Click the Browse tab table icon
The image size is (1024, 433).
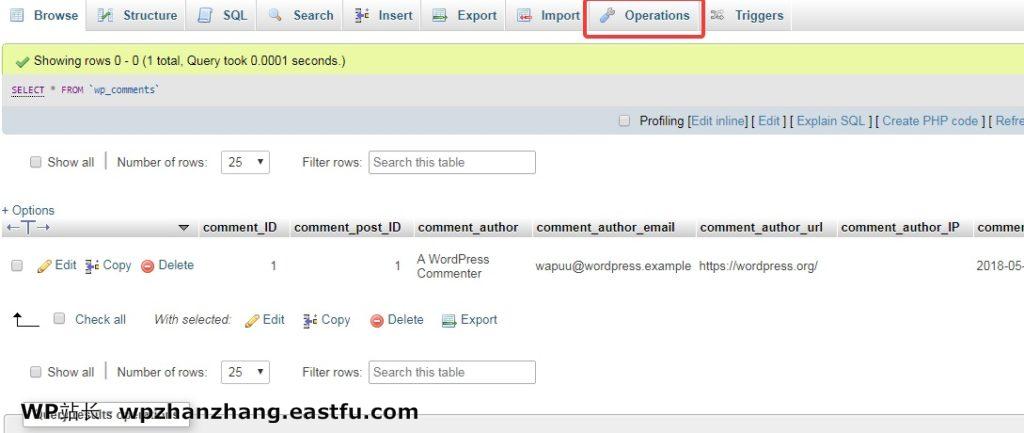coord(17,15)
